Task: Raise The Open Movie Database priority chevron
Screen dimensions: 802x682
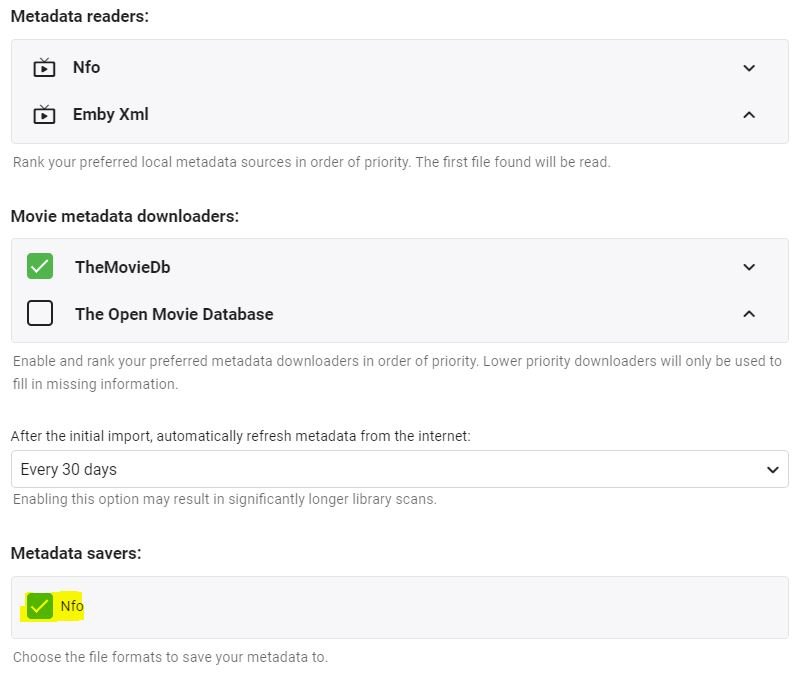Action: coord(749,314)
